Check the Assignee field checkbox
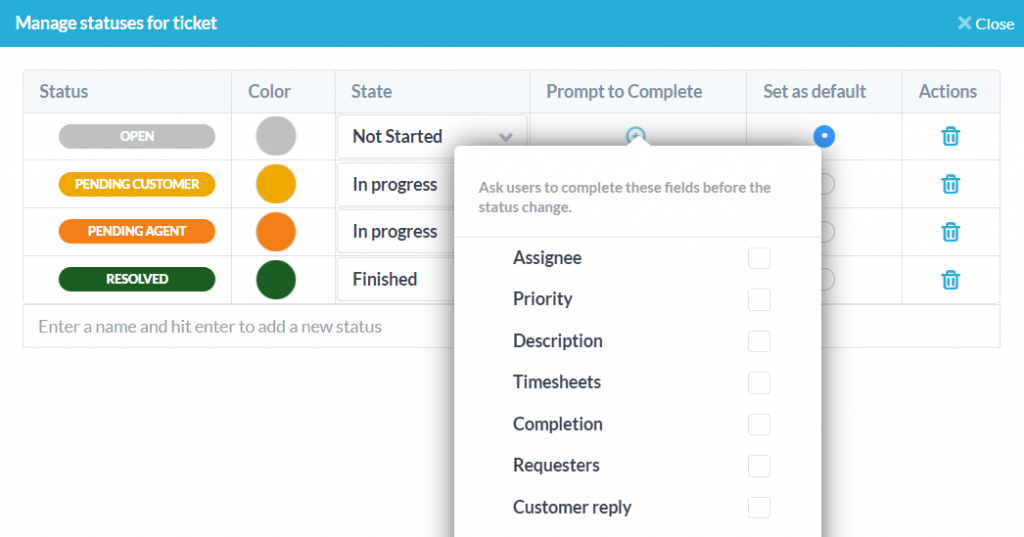 (759, 258)
